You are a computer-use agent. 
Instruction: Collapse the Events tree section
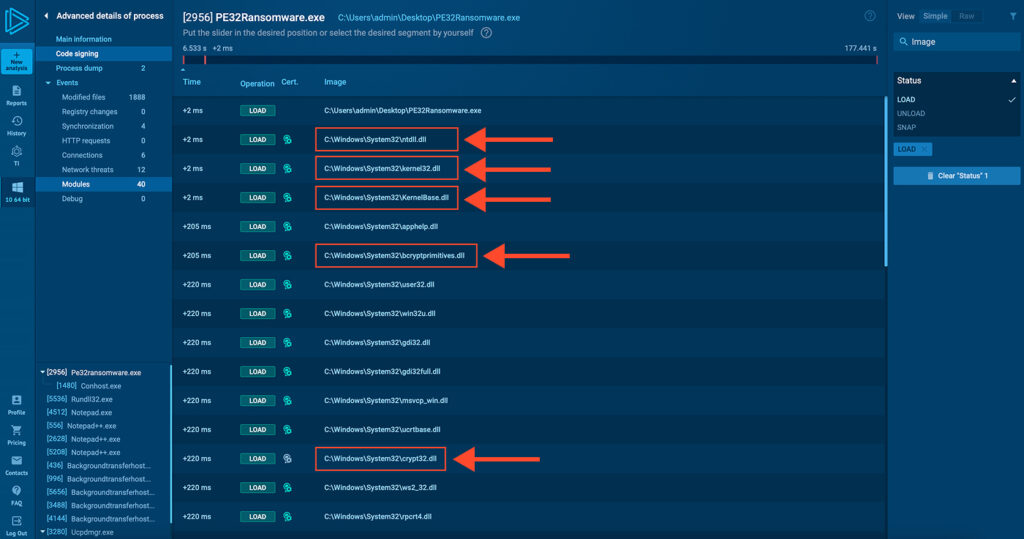click(47, 83)
